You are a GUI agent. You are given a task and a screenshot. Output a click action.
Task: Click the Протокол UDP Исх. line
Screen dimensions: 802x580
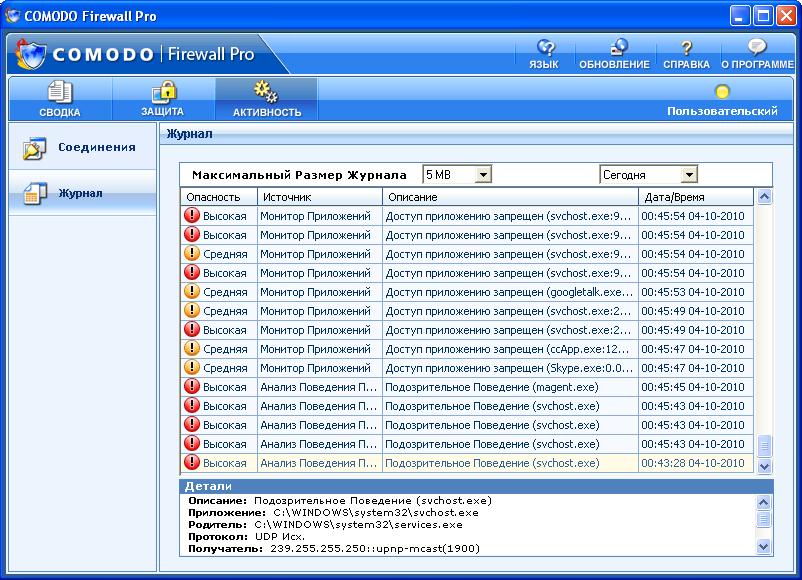[247, 537]
